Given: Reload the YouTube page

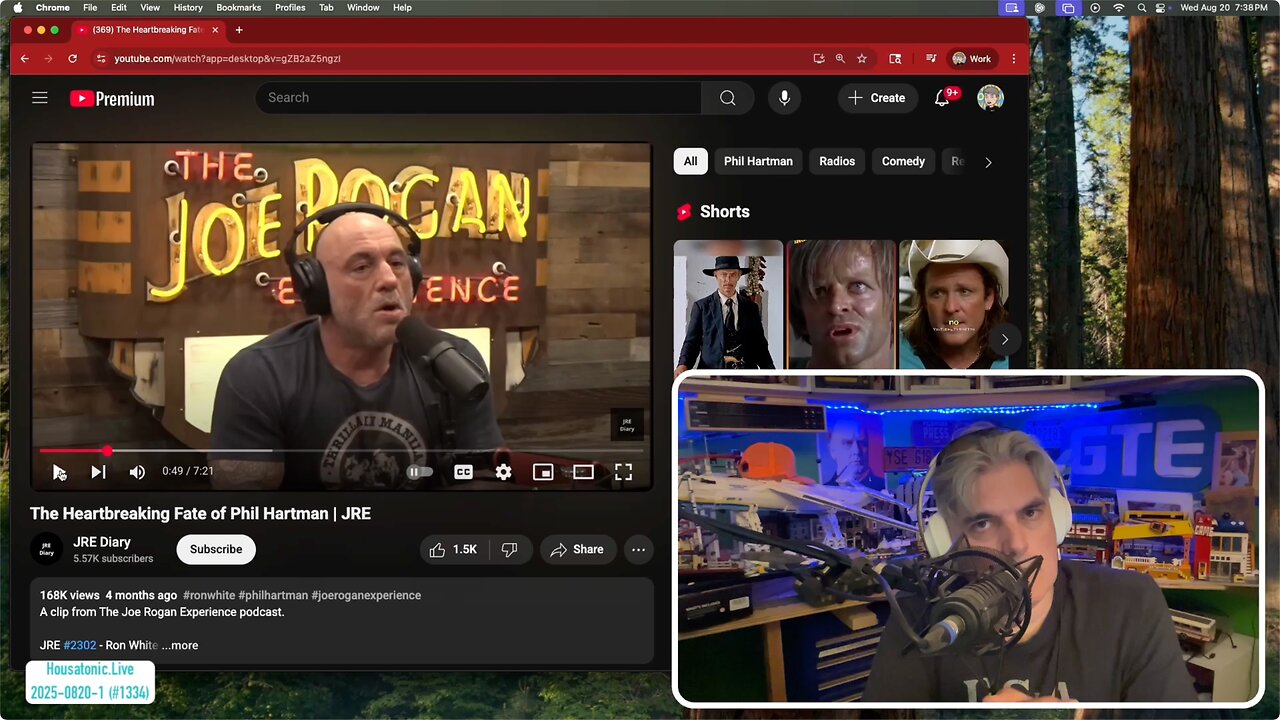Looking at the screenshot, I should coord(72,59).
